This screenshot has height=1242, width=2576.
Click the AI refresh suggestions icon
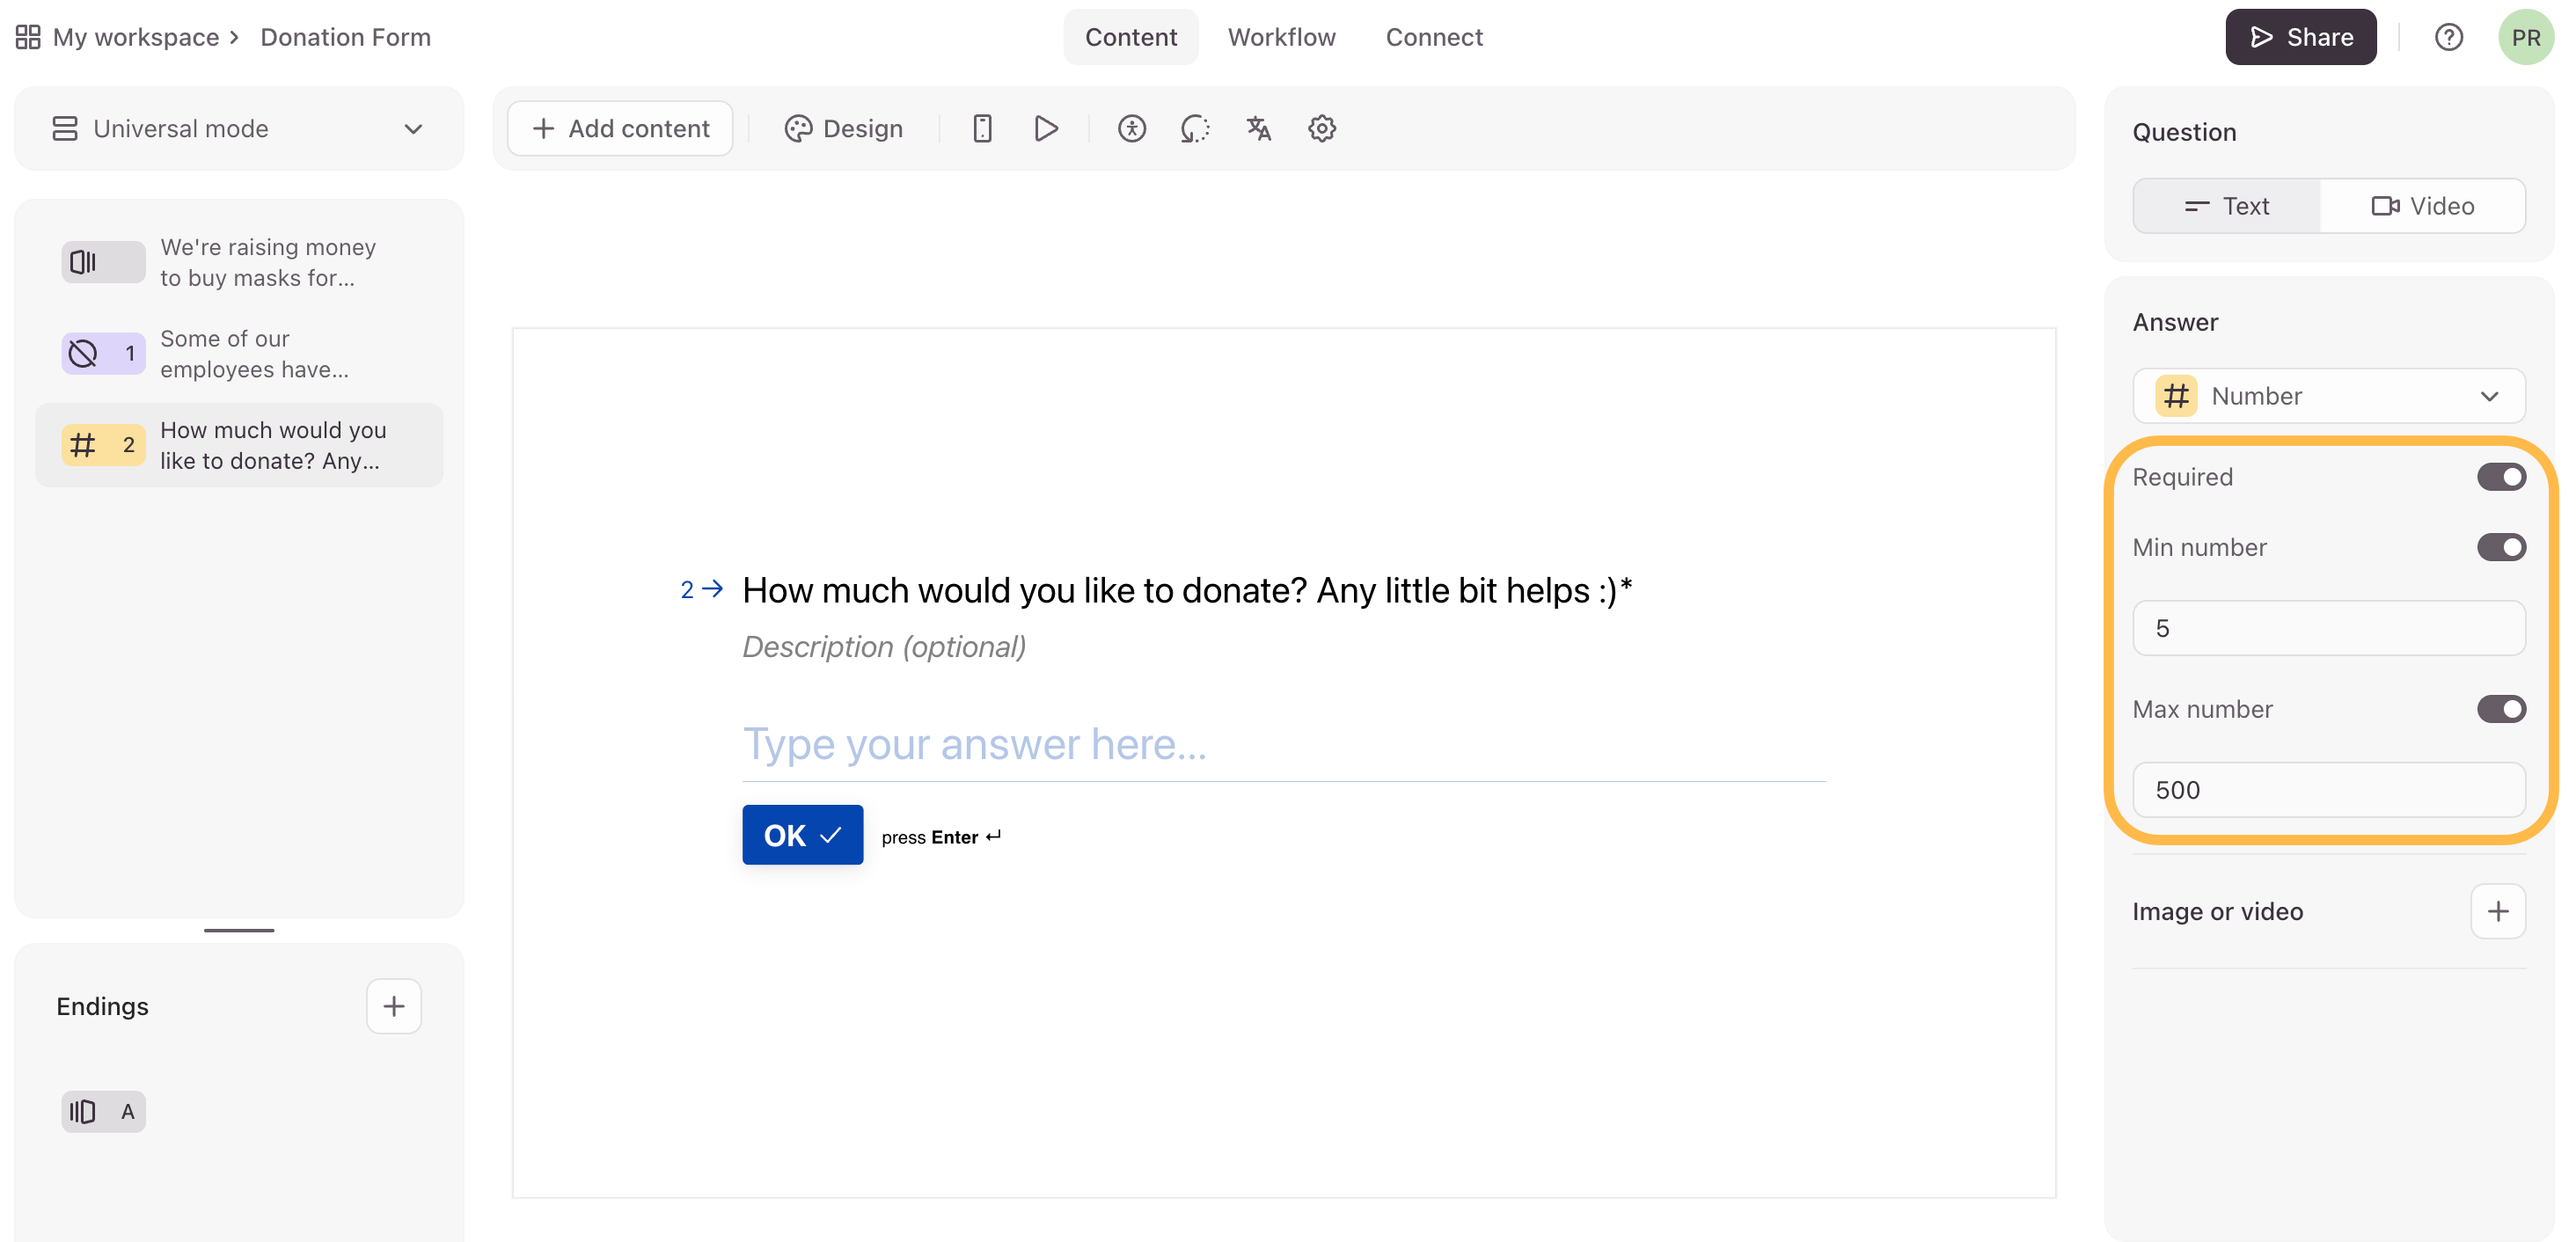pos(1194,128)
